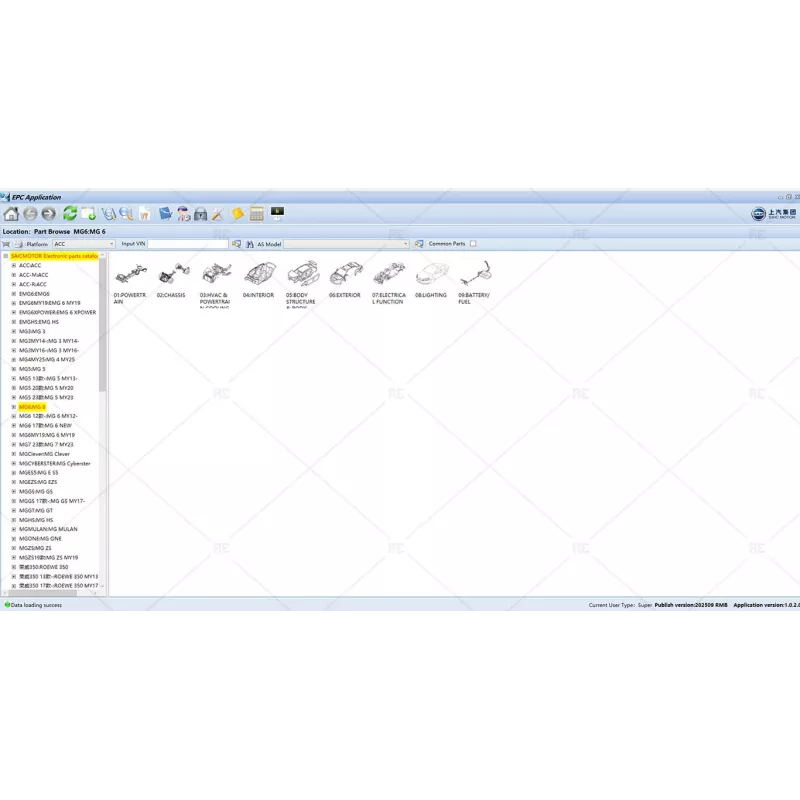The image size is (800, 800).
Task: Click the AS Model button
Action: click(x=268, y=243)
